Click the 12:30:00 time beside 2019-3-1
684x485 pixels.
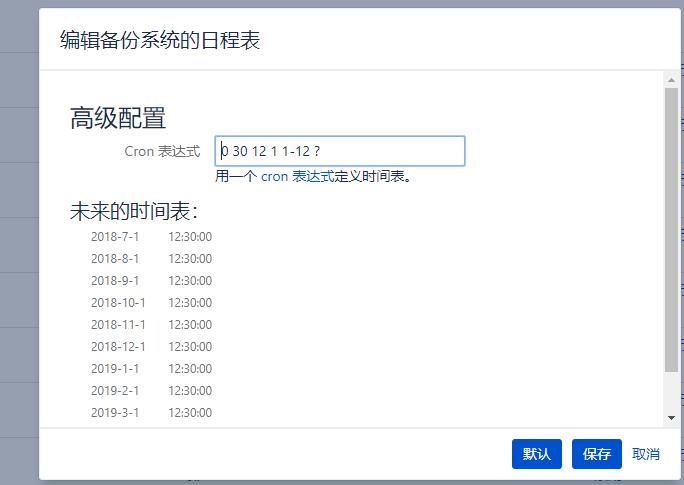coord(190,413)
